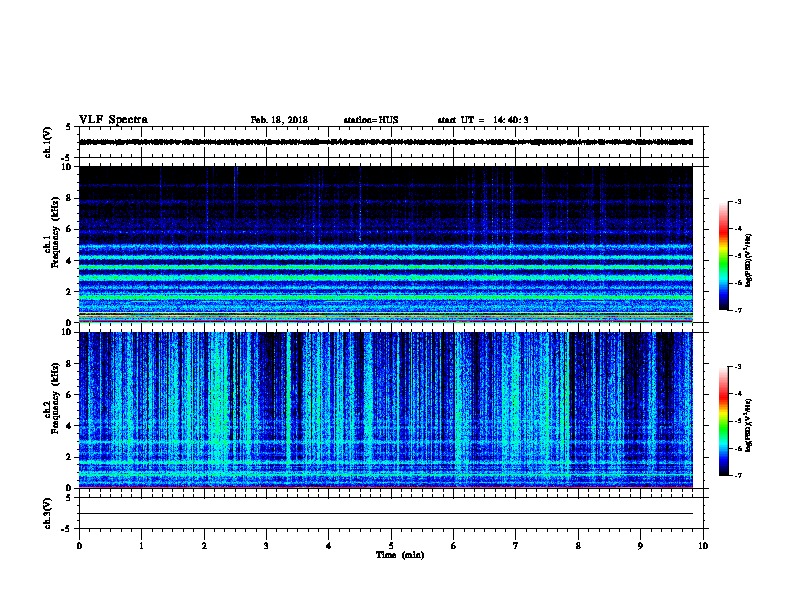Click time axis tick label "7"
Viewport: 792px width, 612px height.
[x=516, y=546]
